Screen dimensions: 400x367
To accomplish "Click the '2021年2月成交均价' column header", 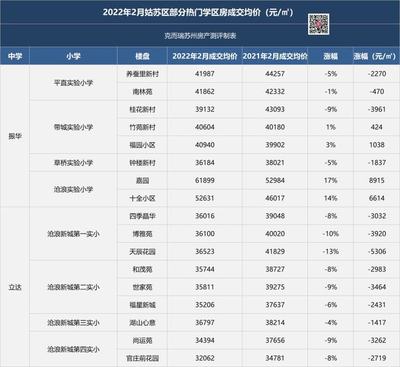I will pos(275,56).
